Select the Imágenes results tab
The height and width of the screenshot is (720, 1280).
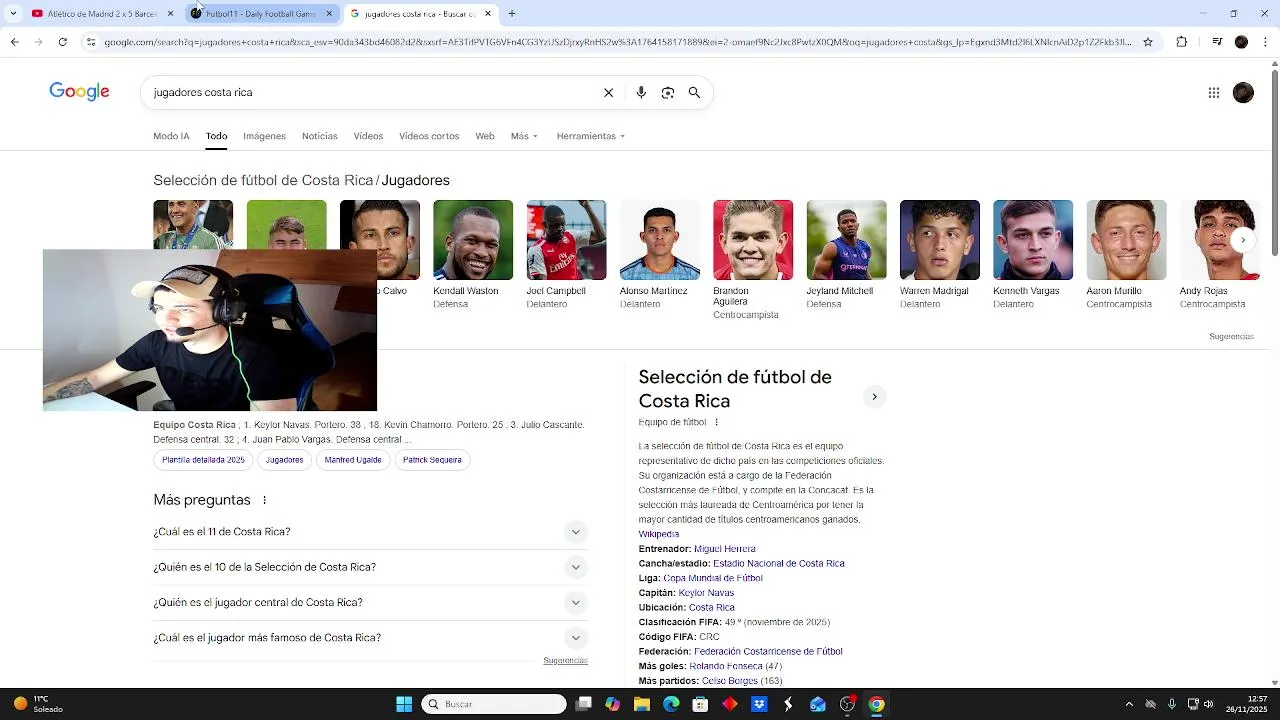click(264, 136)
